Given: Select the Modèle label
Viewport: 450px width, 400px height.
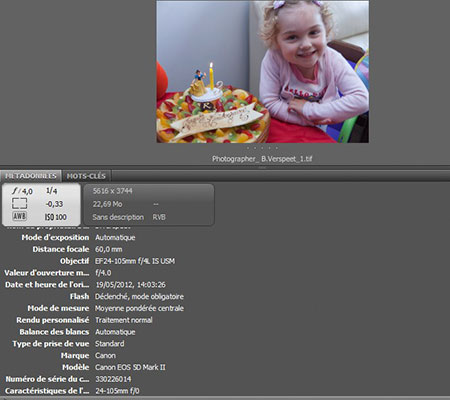Looking at the screenshot, I should coord(76,367).
